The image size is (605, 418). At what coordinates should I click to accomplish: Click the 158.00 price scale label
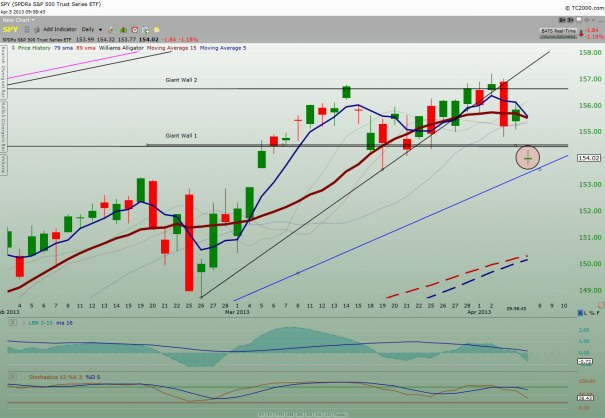tap(590, 52)
